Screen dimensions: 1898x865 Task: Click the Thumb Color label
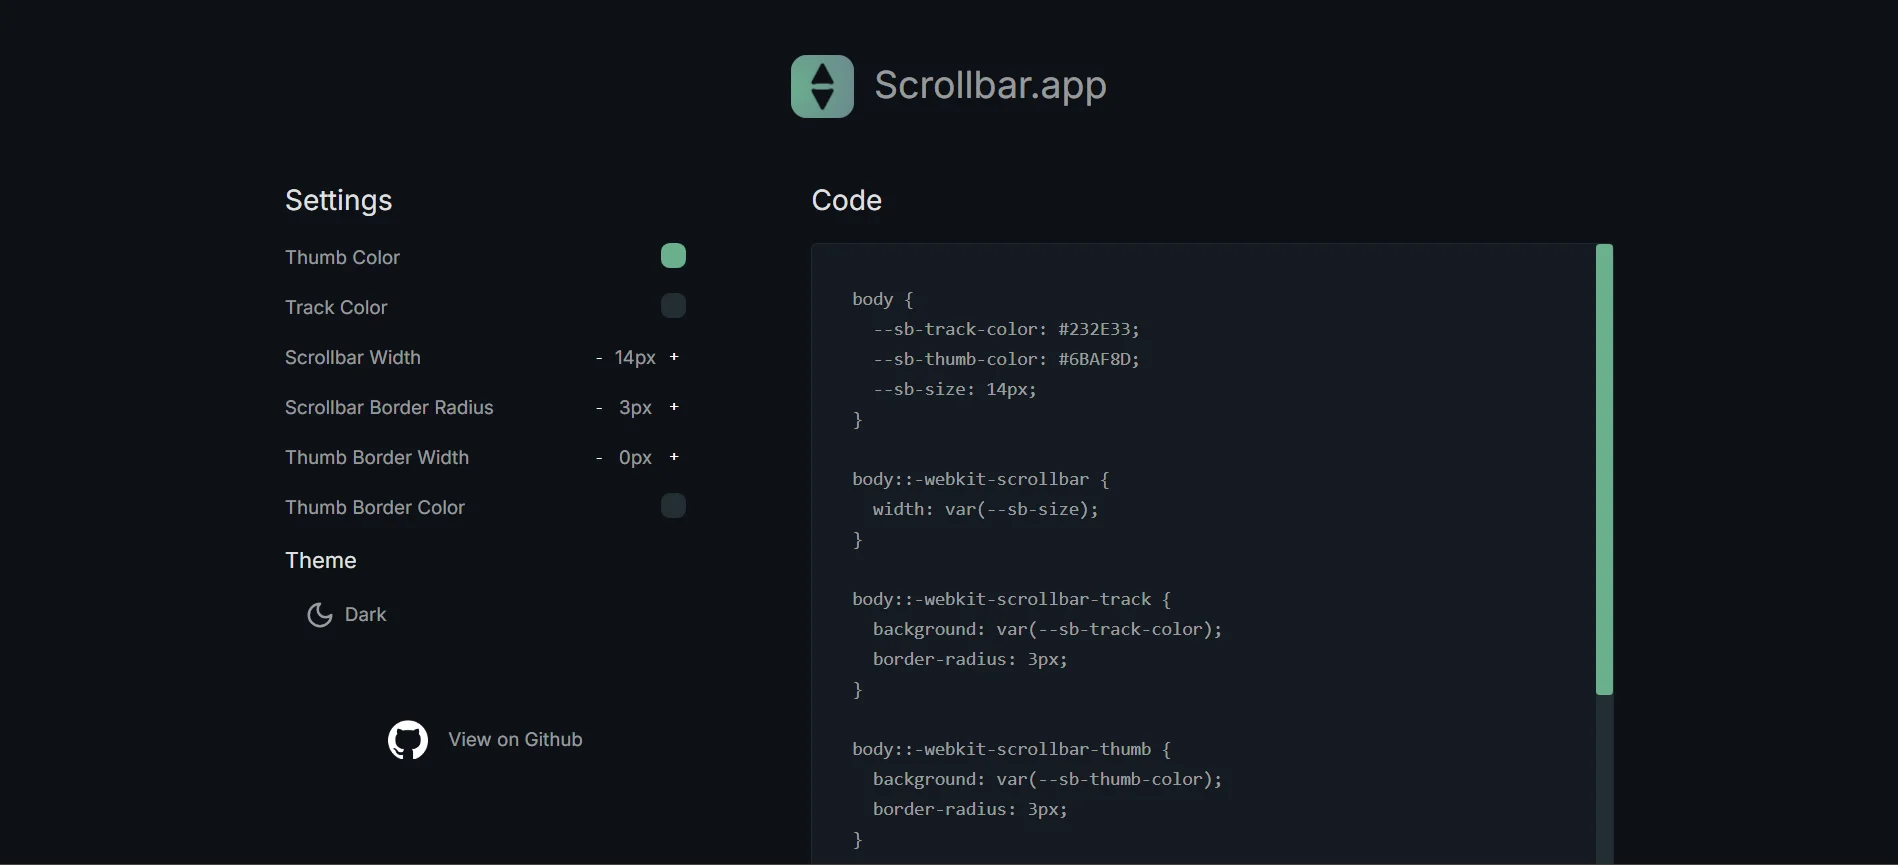click(x=342, y=257)
